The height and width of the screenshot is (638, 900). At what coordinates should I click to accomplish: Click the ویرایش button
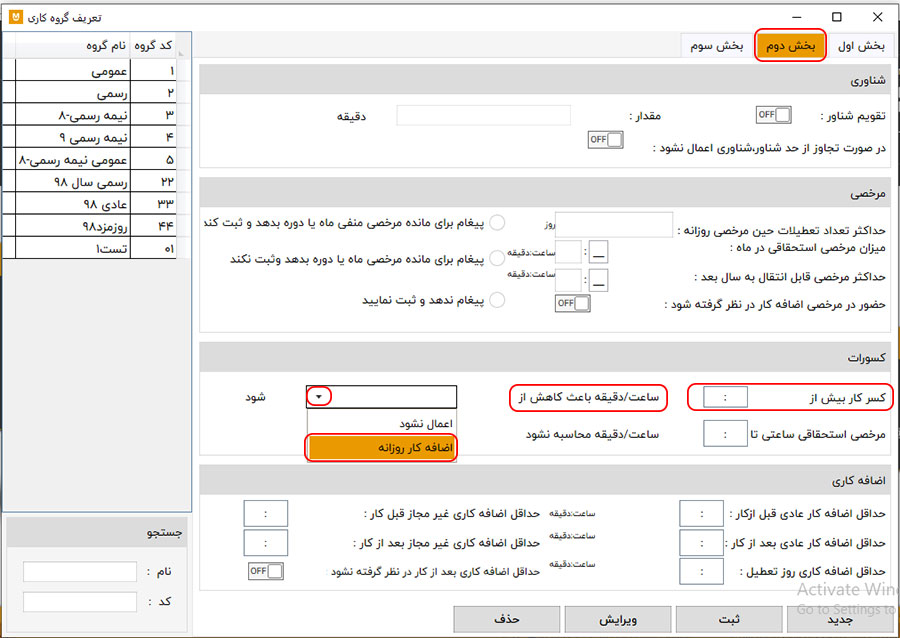click(x=618, y=620)
